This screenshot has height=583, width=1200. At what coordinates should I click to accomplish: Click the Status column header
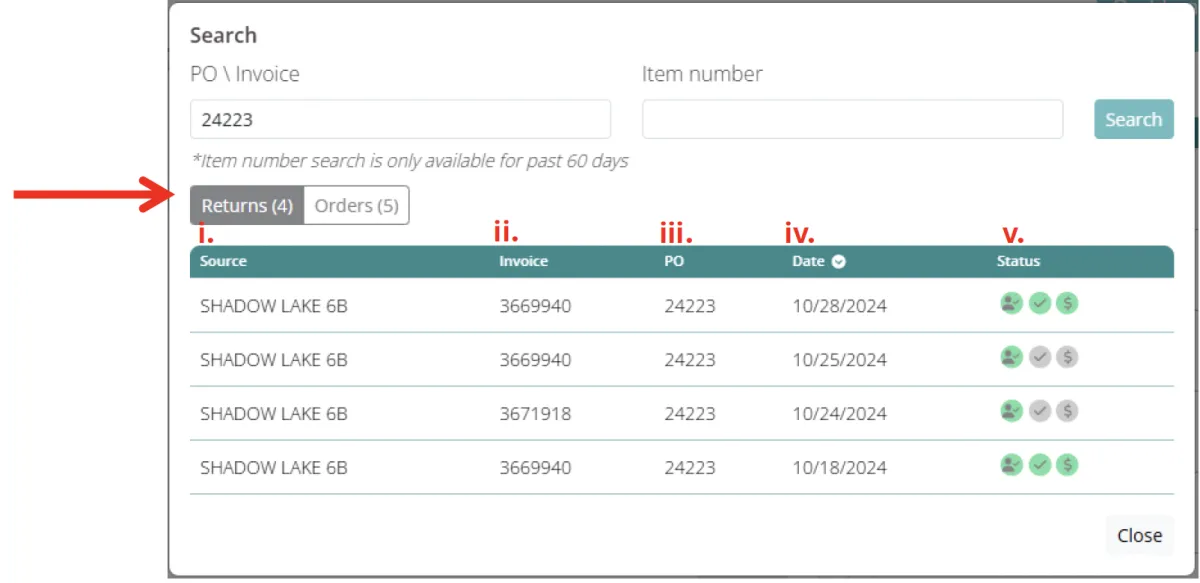tap(1018, 261)
